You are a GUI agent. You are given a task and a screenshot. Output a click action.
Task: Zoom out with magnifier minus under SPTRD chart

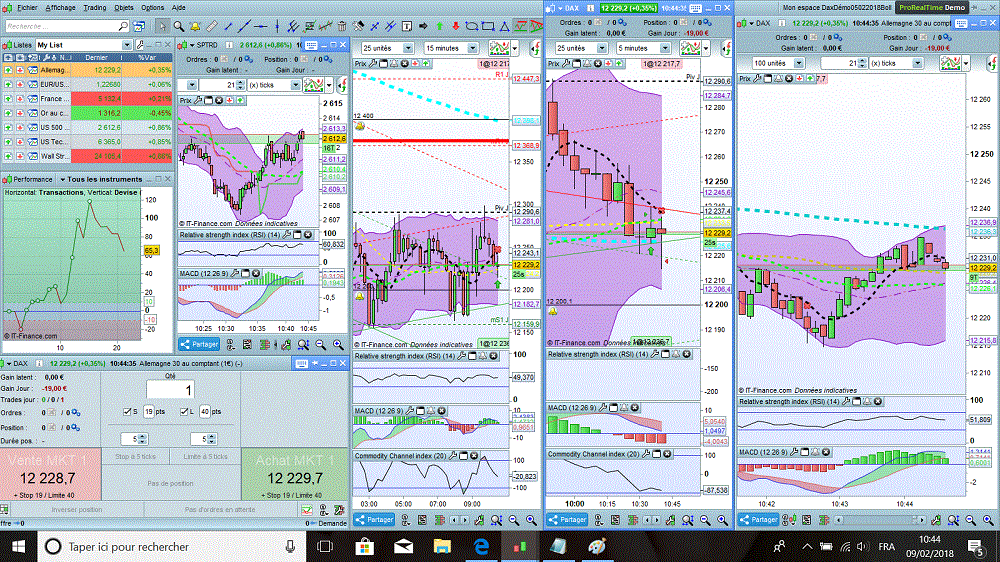coord(321,344)
